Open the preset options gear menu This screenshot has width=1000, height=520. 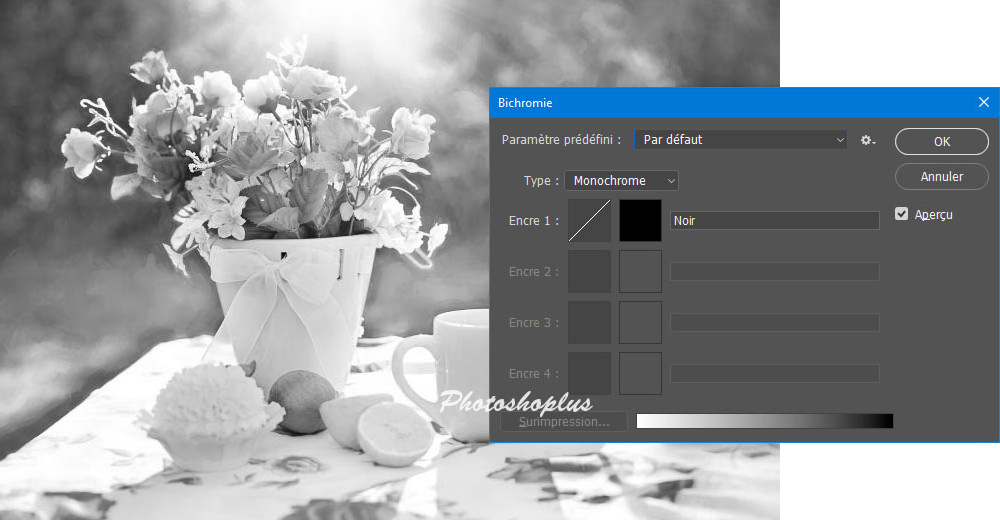[867, 140]
